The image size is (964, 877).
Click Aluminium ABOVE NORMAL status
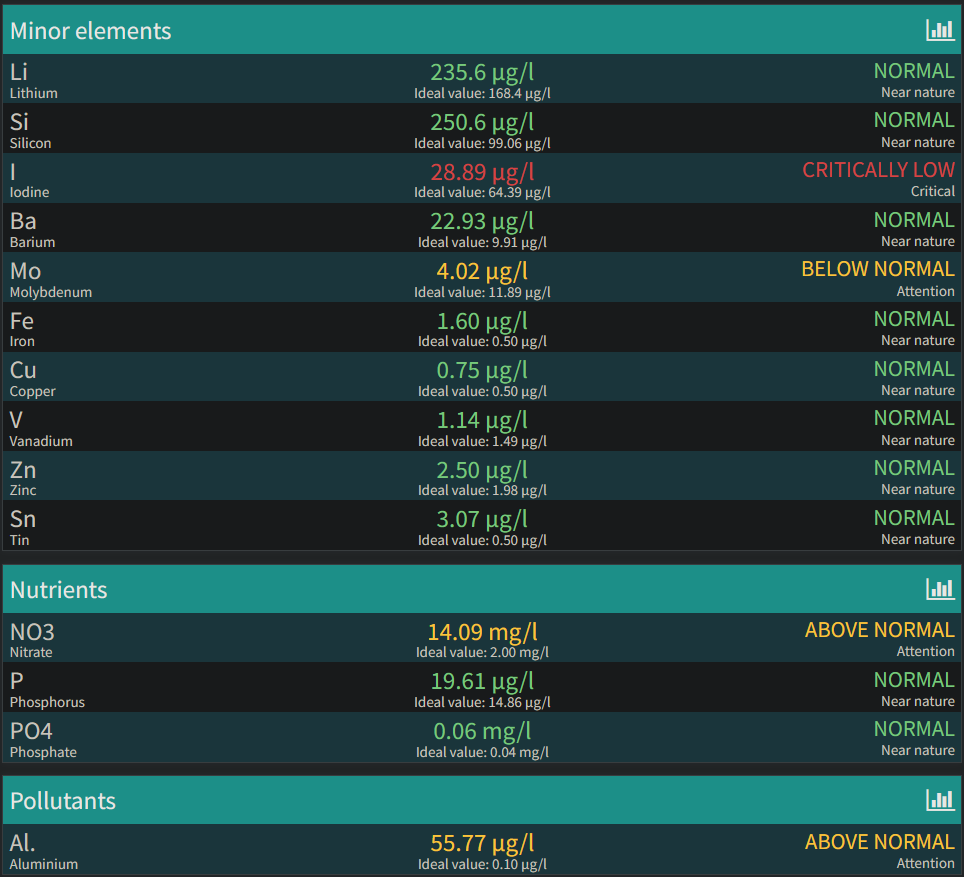[880, 841]
